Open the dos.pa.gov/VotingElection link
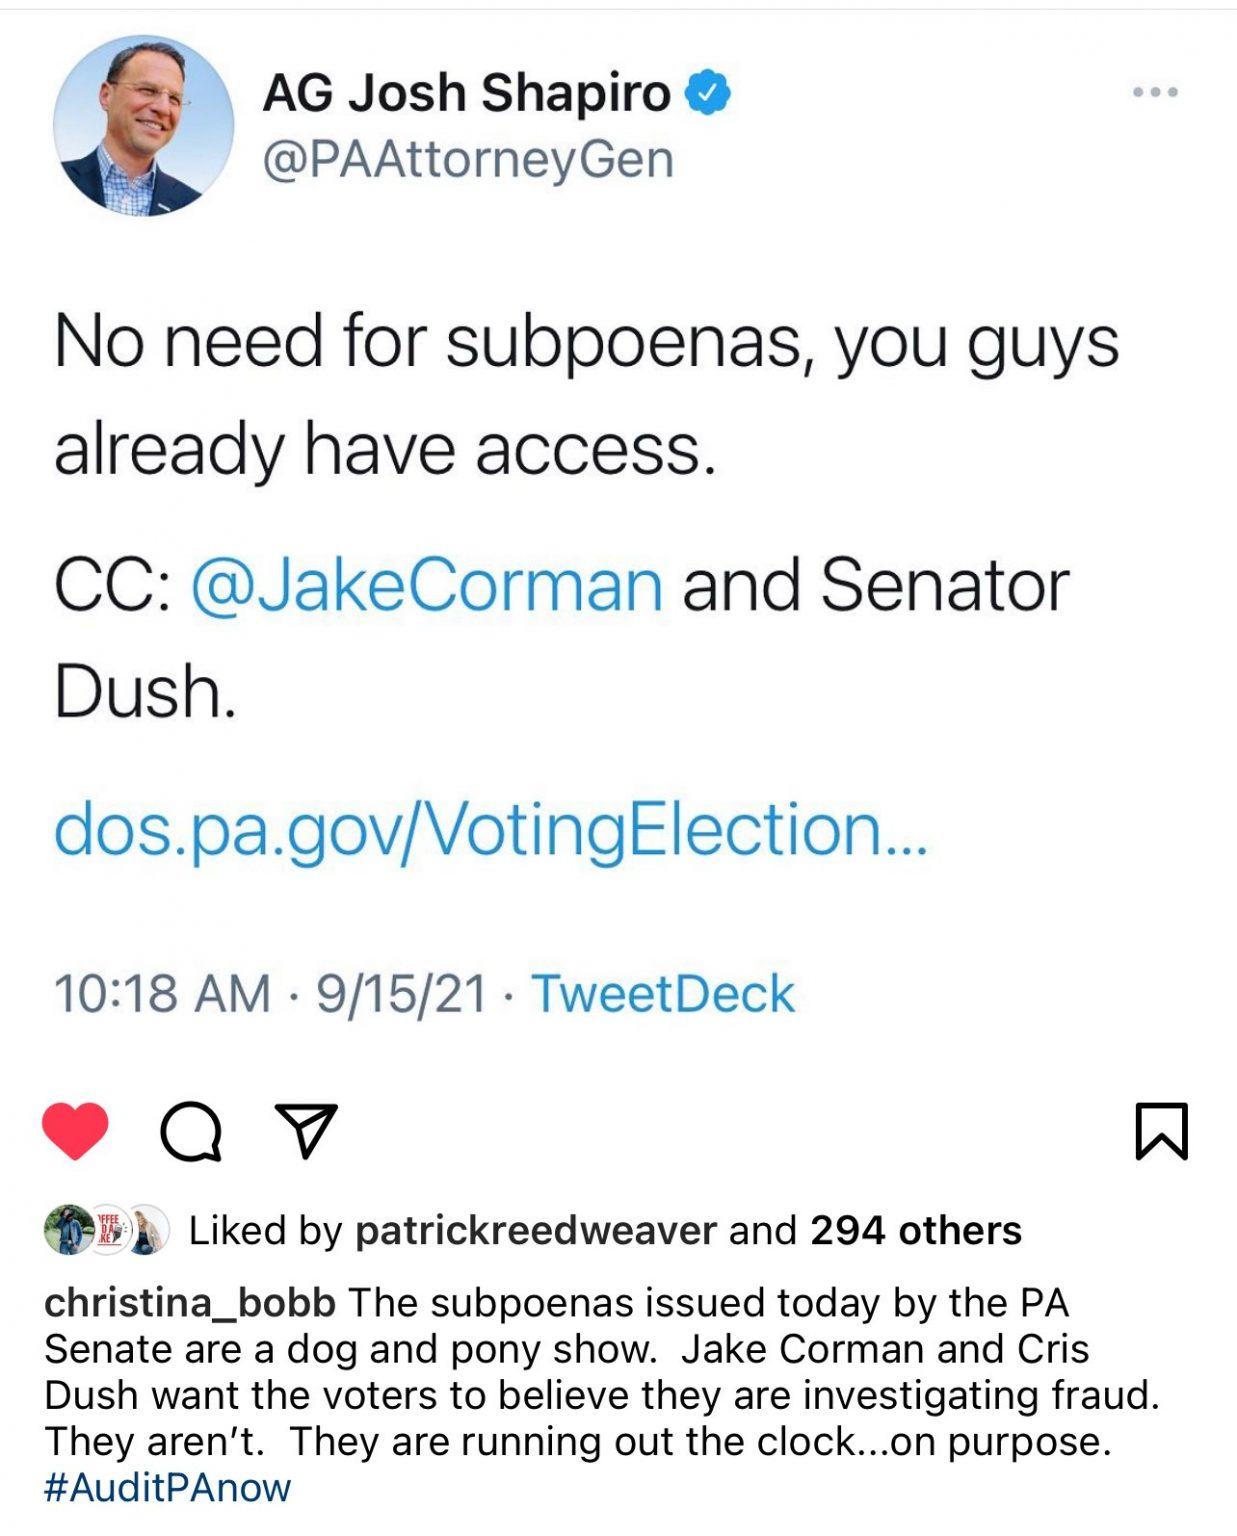Image resolution: width=1237 pixels, height=1536 pixels. [490, 830]
